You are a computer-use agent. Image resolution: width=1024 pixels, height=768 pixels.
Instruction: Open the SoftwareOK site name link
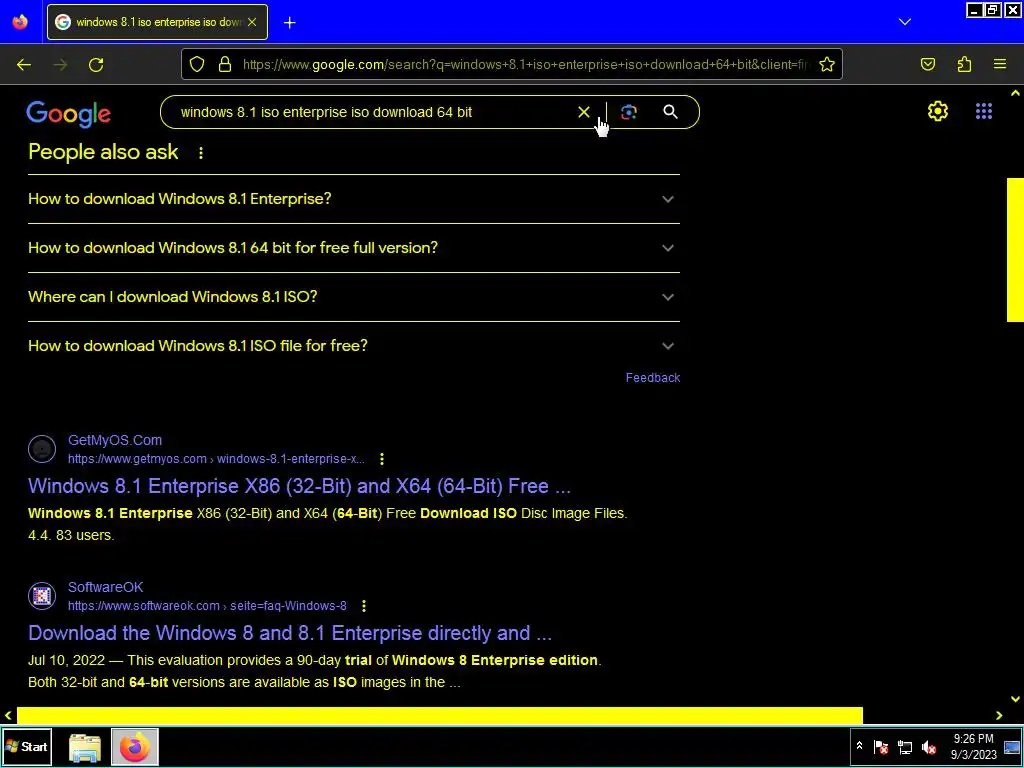pos(105,587)
